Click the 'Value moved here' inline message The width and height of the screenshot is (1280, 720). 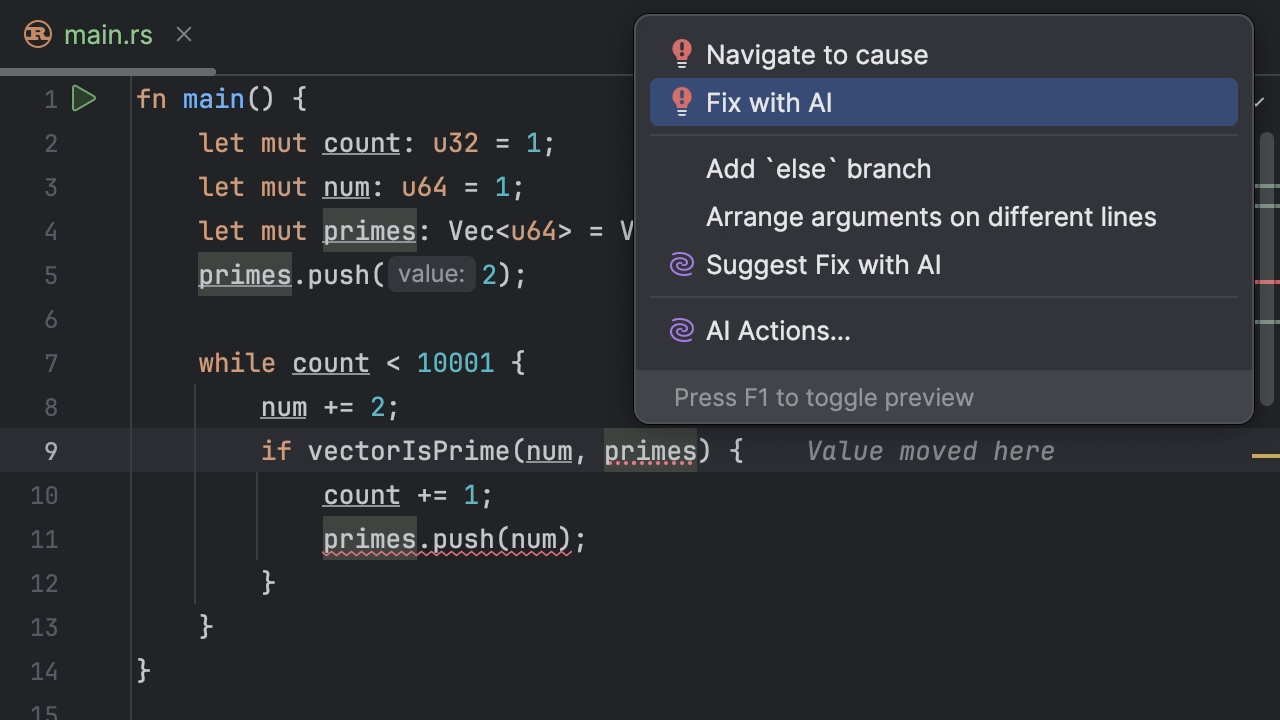tap(930, 451)
